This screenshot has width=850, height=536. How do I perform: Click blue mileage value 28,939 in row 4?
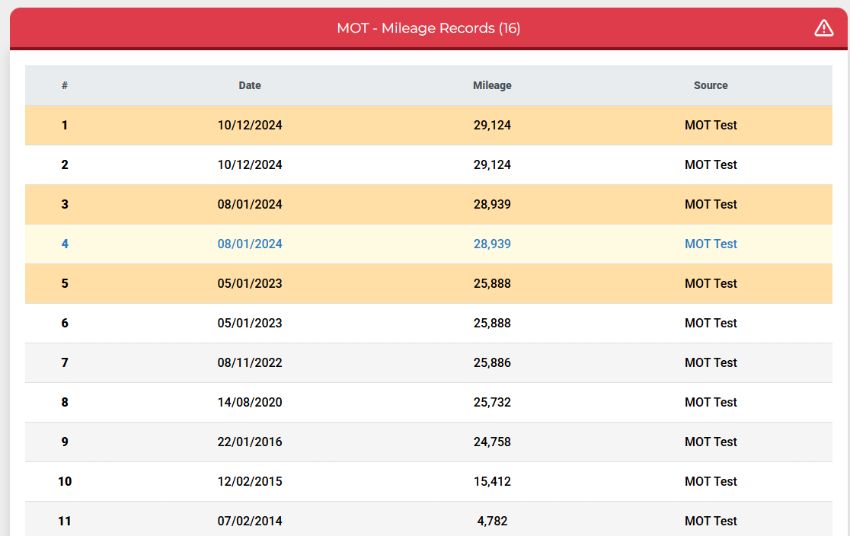click(x=492, y=244)
